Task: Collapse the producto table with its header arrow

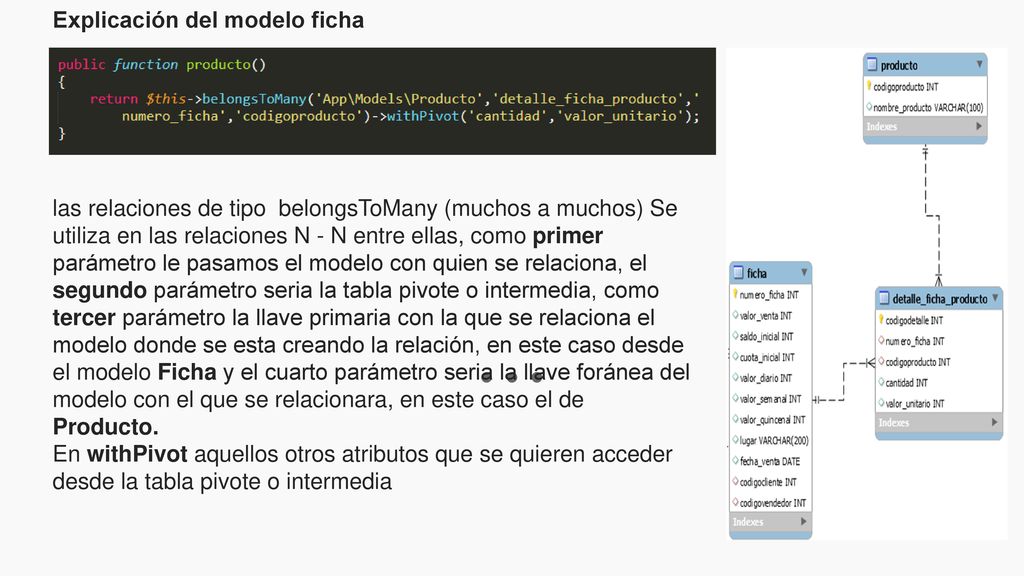Action: tap(980, 64)
